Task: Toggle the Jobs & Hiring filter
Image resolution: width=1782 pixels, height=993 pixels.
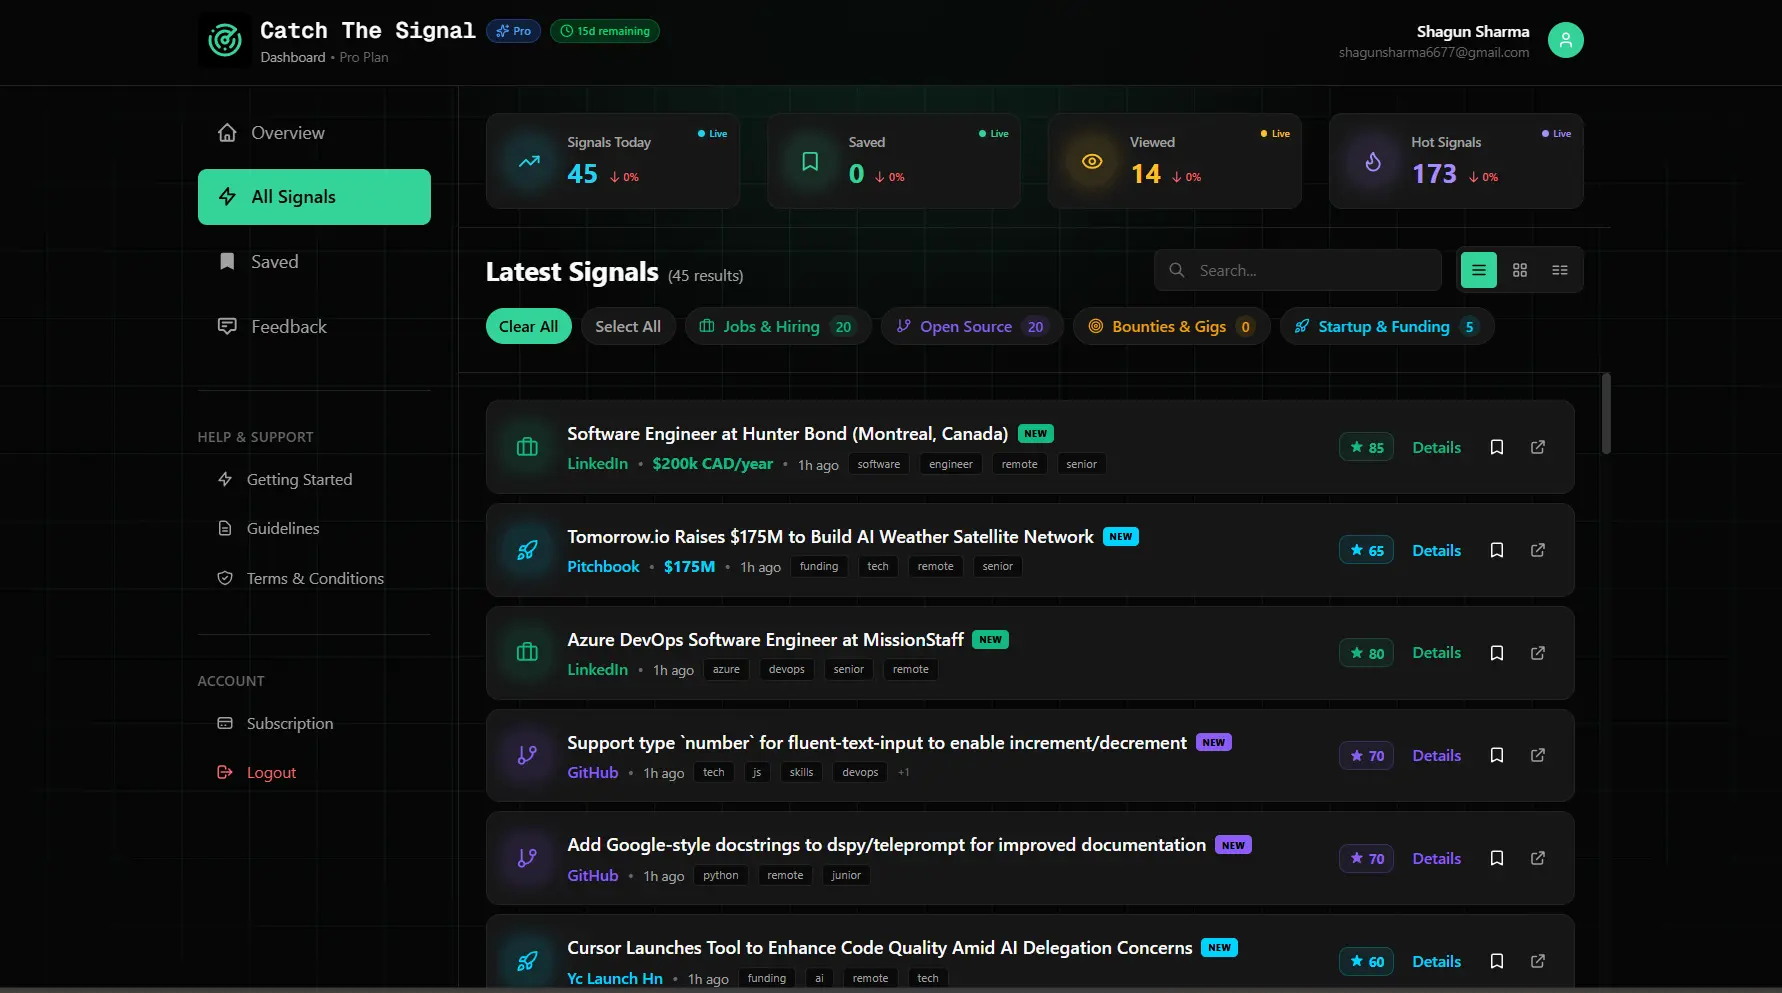Action: (x=777, y=327)
